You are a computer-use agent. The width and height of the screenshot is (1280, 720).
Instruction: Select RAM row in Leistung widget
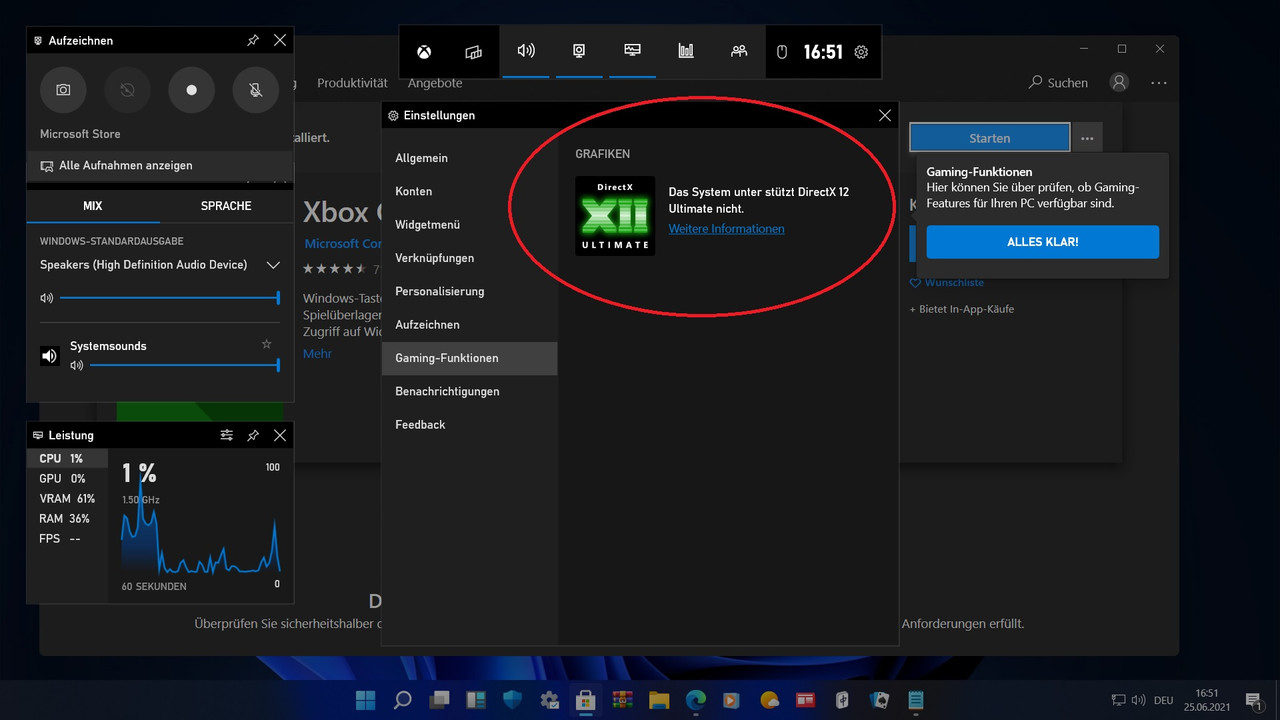[67, 519]
